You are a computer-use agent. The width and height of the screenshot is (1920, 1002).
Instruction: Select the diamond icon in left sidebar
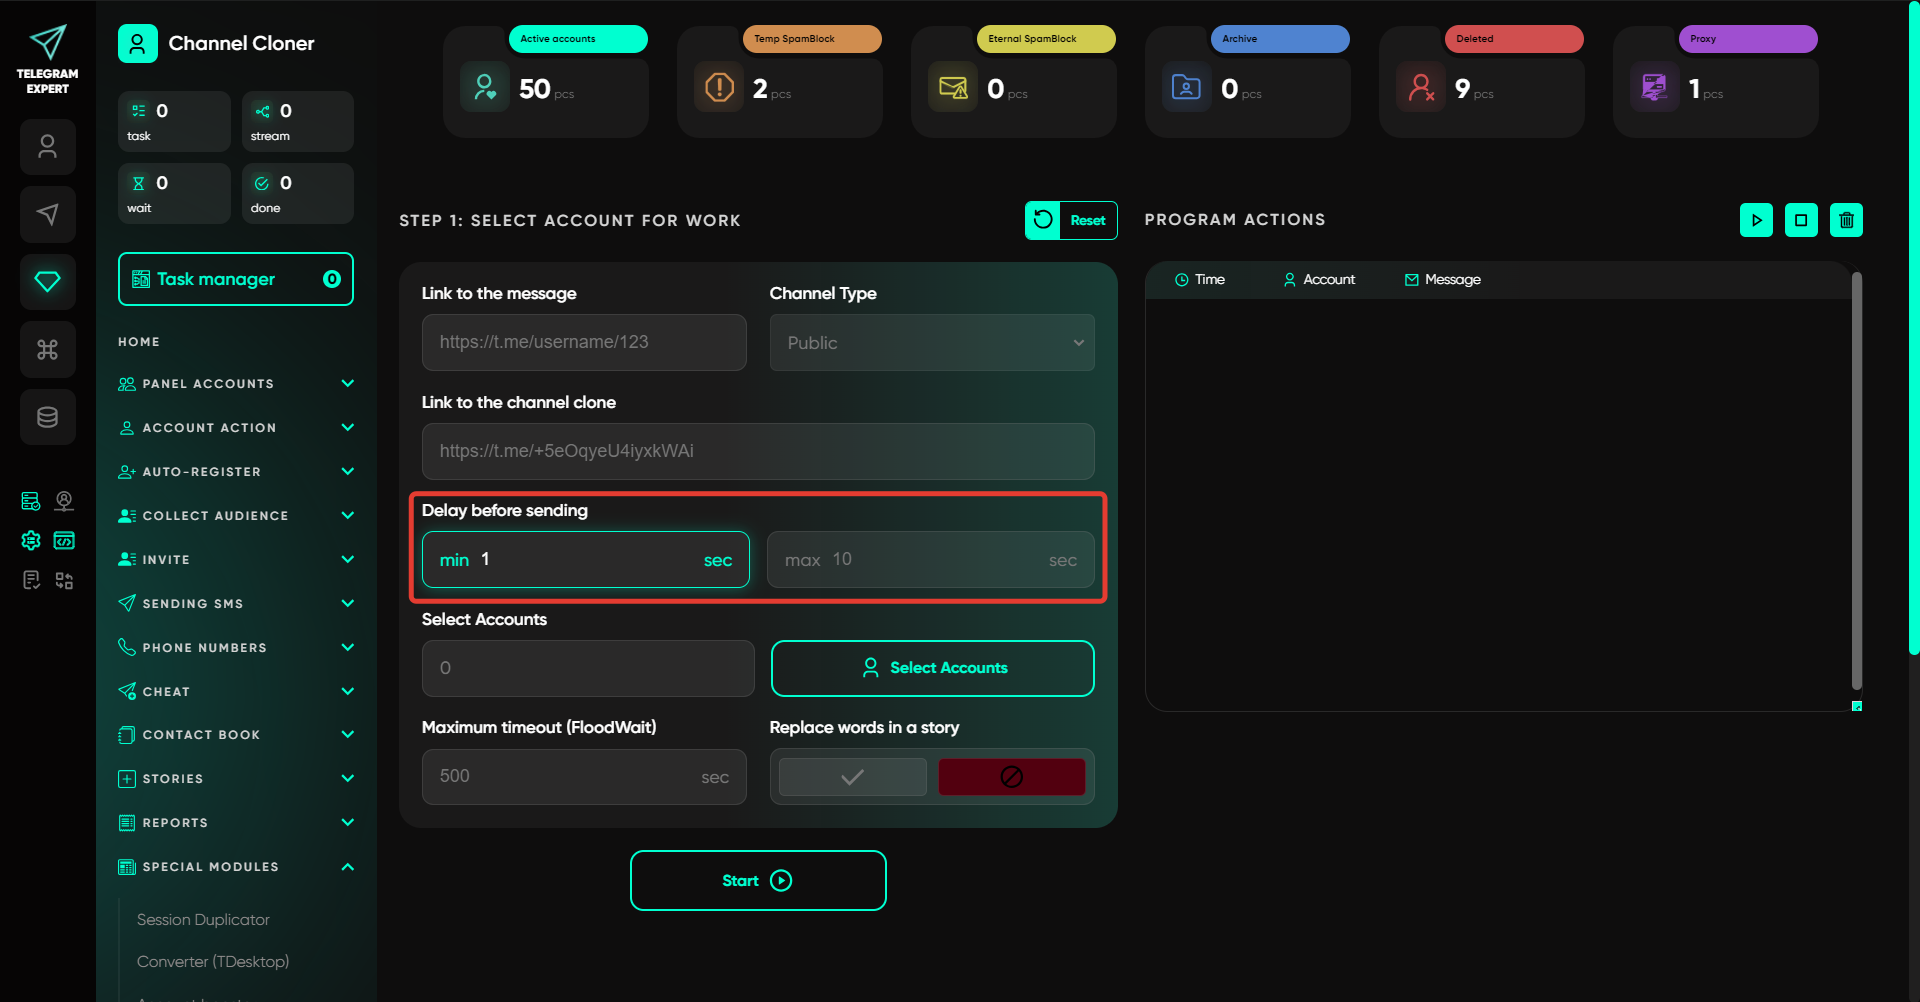(47, 281)
